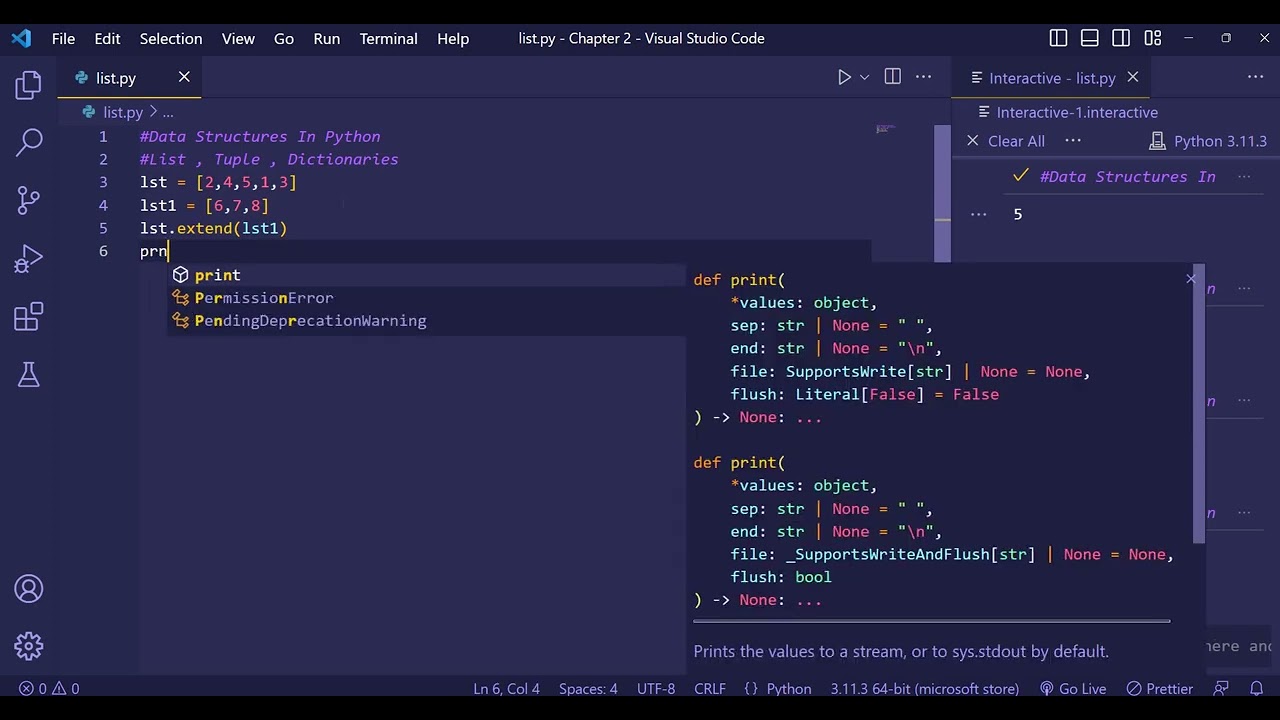Open the Extensions view

[x=29, y=317]
